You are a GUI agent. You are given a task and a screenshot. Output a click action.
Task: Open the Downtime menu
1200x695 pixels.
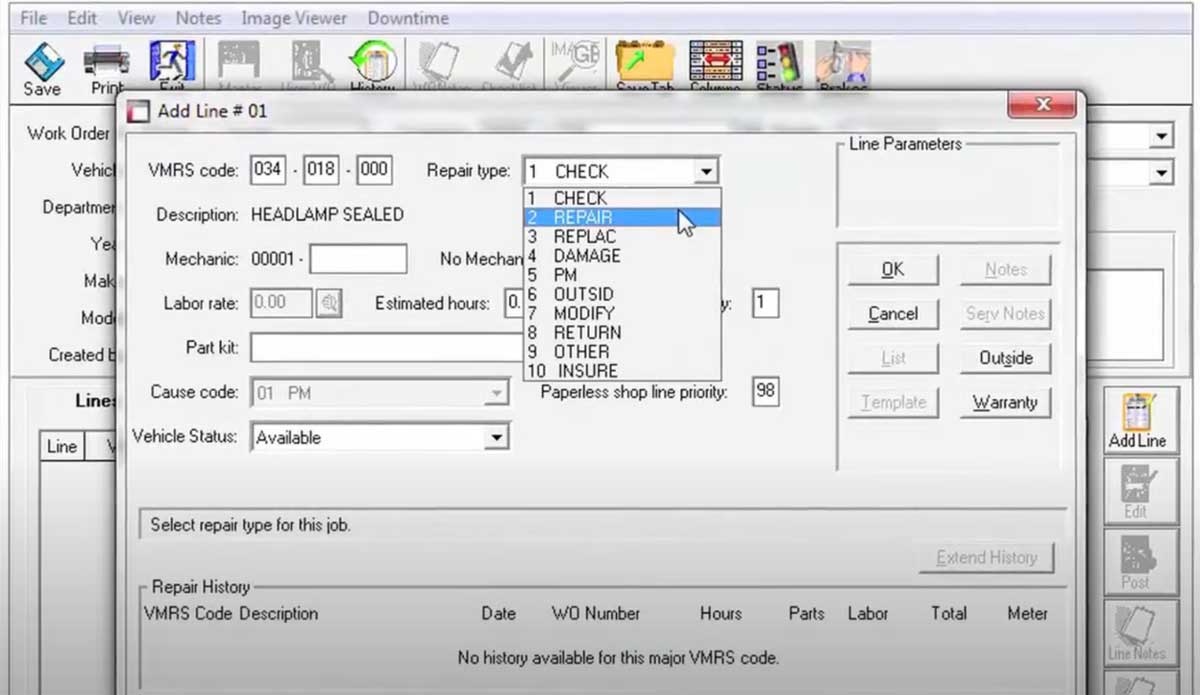[407, 17]
